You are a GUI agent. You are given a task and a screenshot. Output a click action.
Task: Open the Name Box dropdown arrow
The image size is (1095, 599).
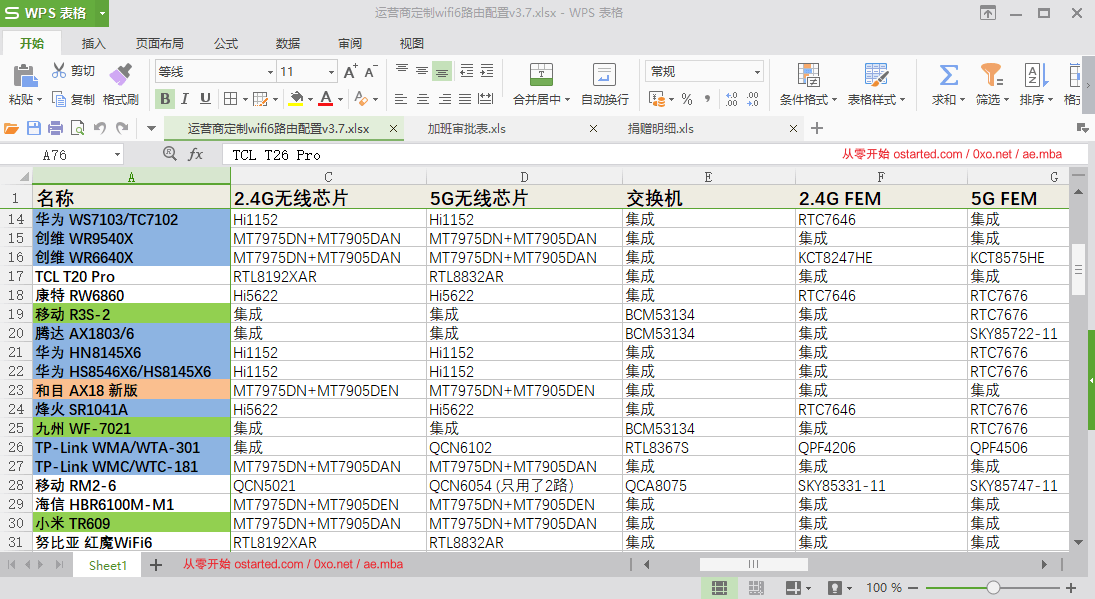[117, 154]
